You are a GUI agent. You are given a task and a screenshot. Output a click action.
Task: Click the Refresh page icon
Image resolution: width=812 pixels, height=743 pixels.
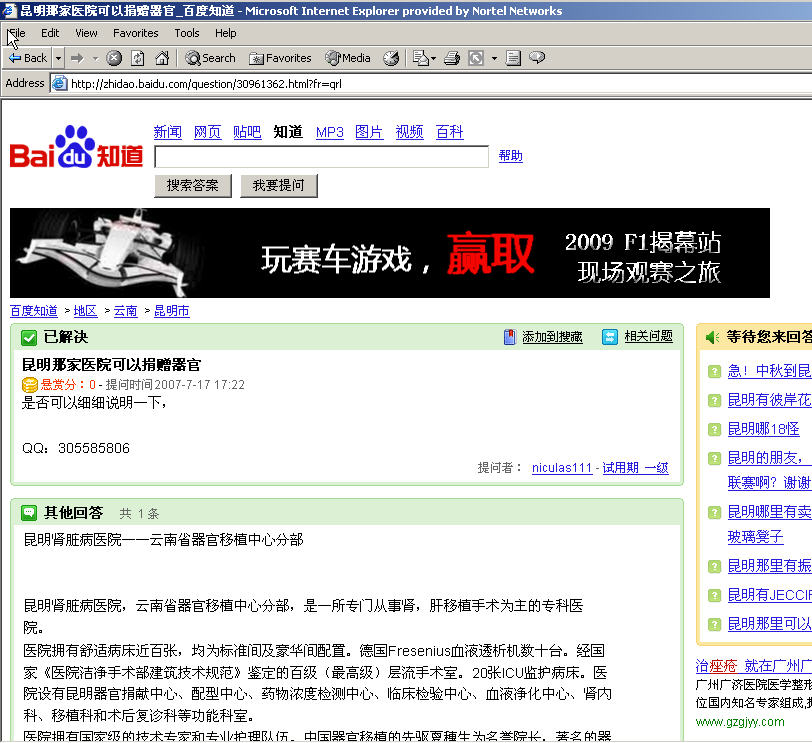pos(137,58)
